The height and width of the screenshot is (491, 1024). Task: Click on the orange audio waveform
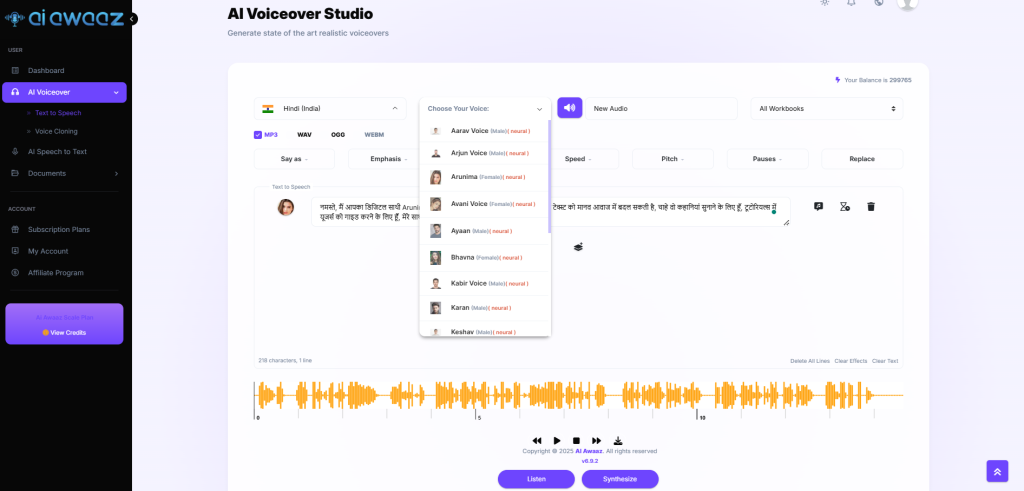click(x=580, y=397)
